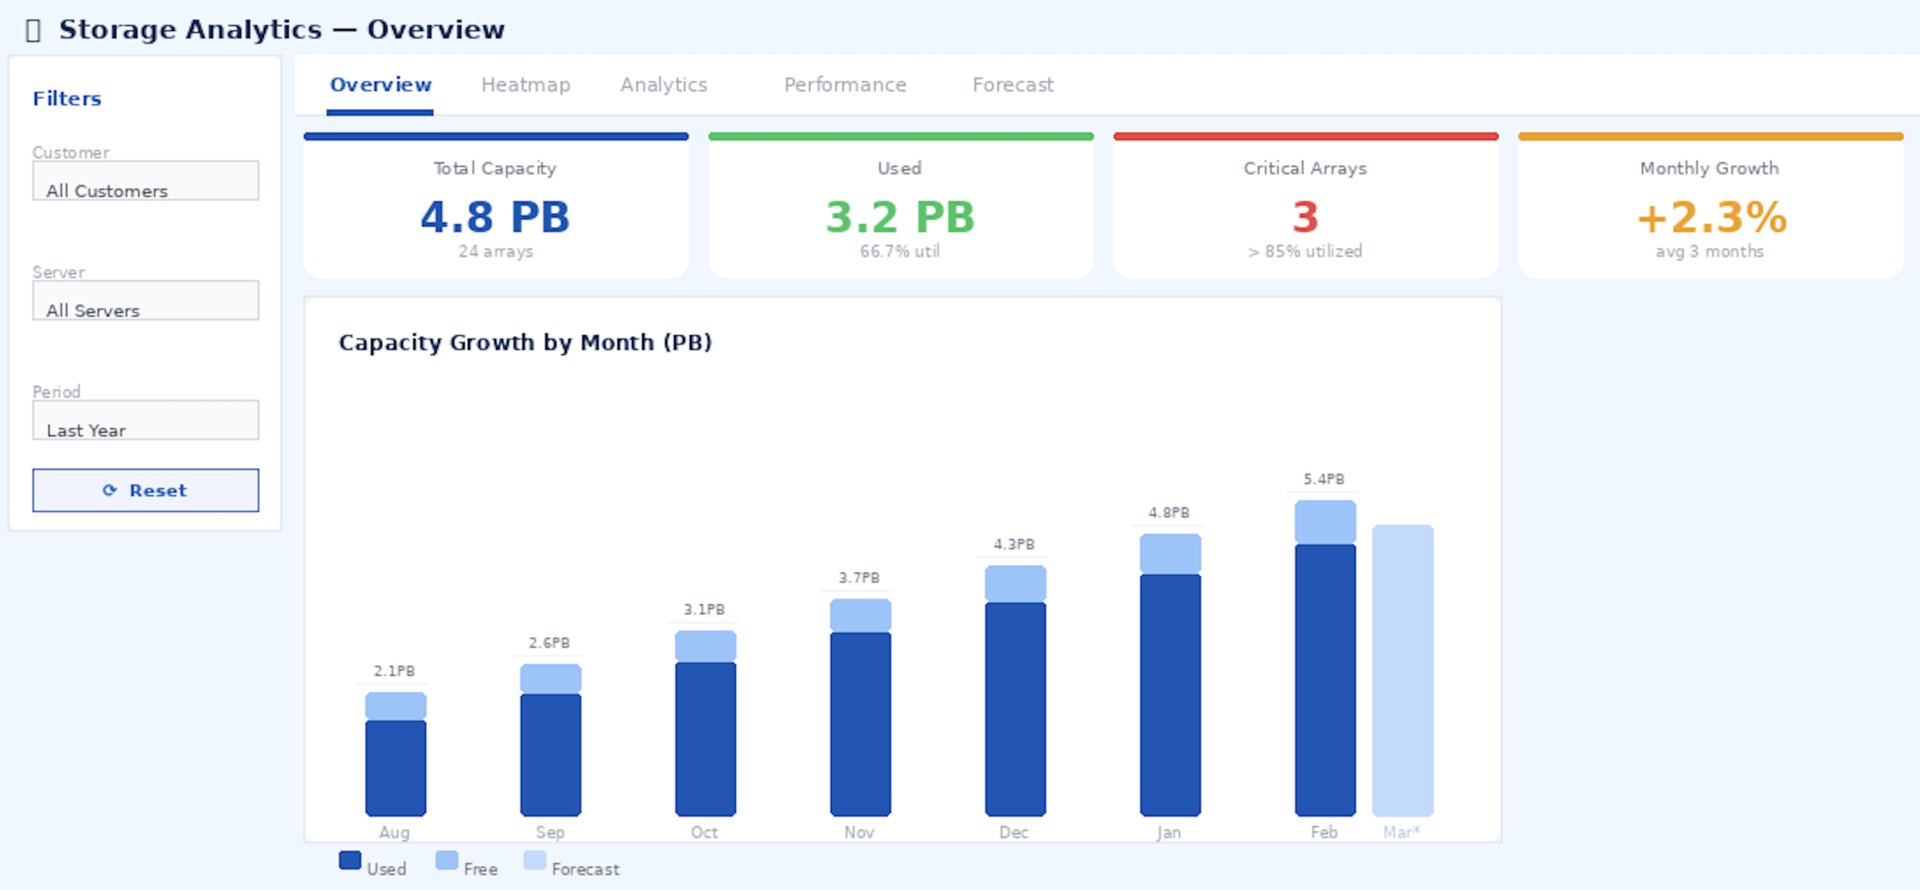Click the August free bar segment

(x=395, y=706)
